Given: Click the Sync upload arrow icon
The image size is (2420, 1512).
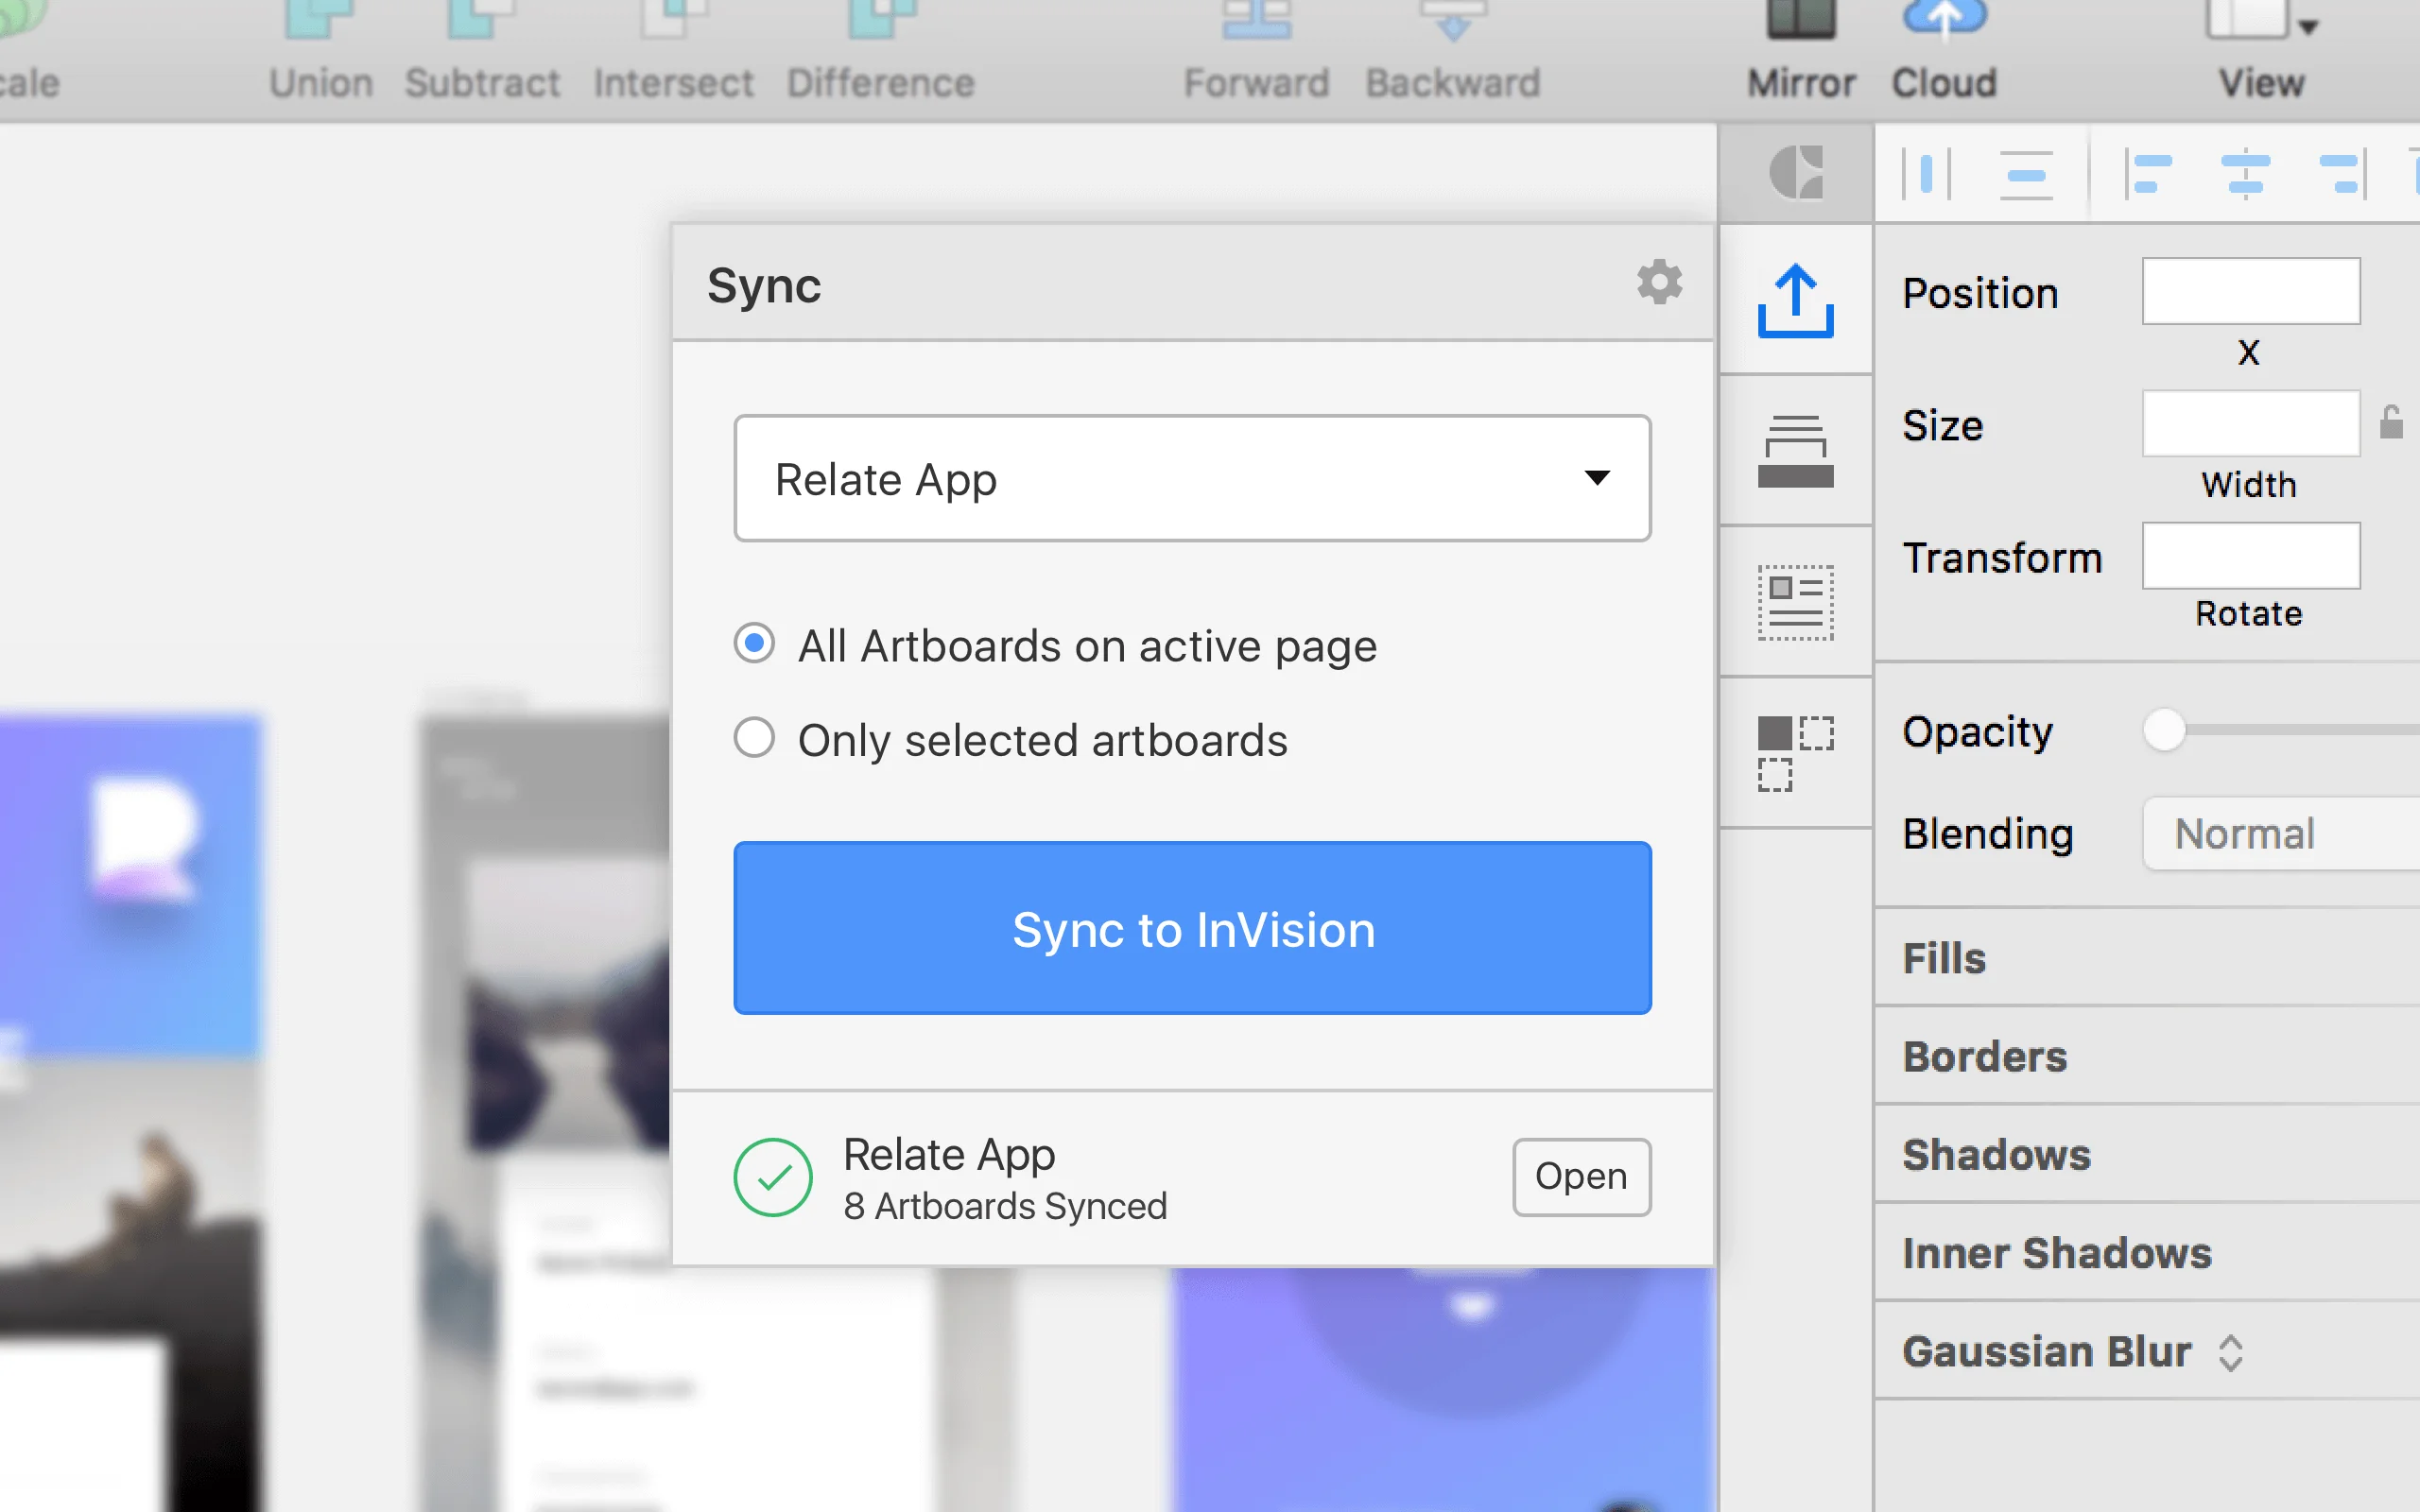Looking at the screenshot, I should [1795, 300].
